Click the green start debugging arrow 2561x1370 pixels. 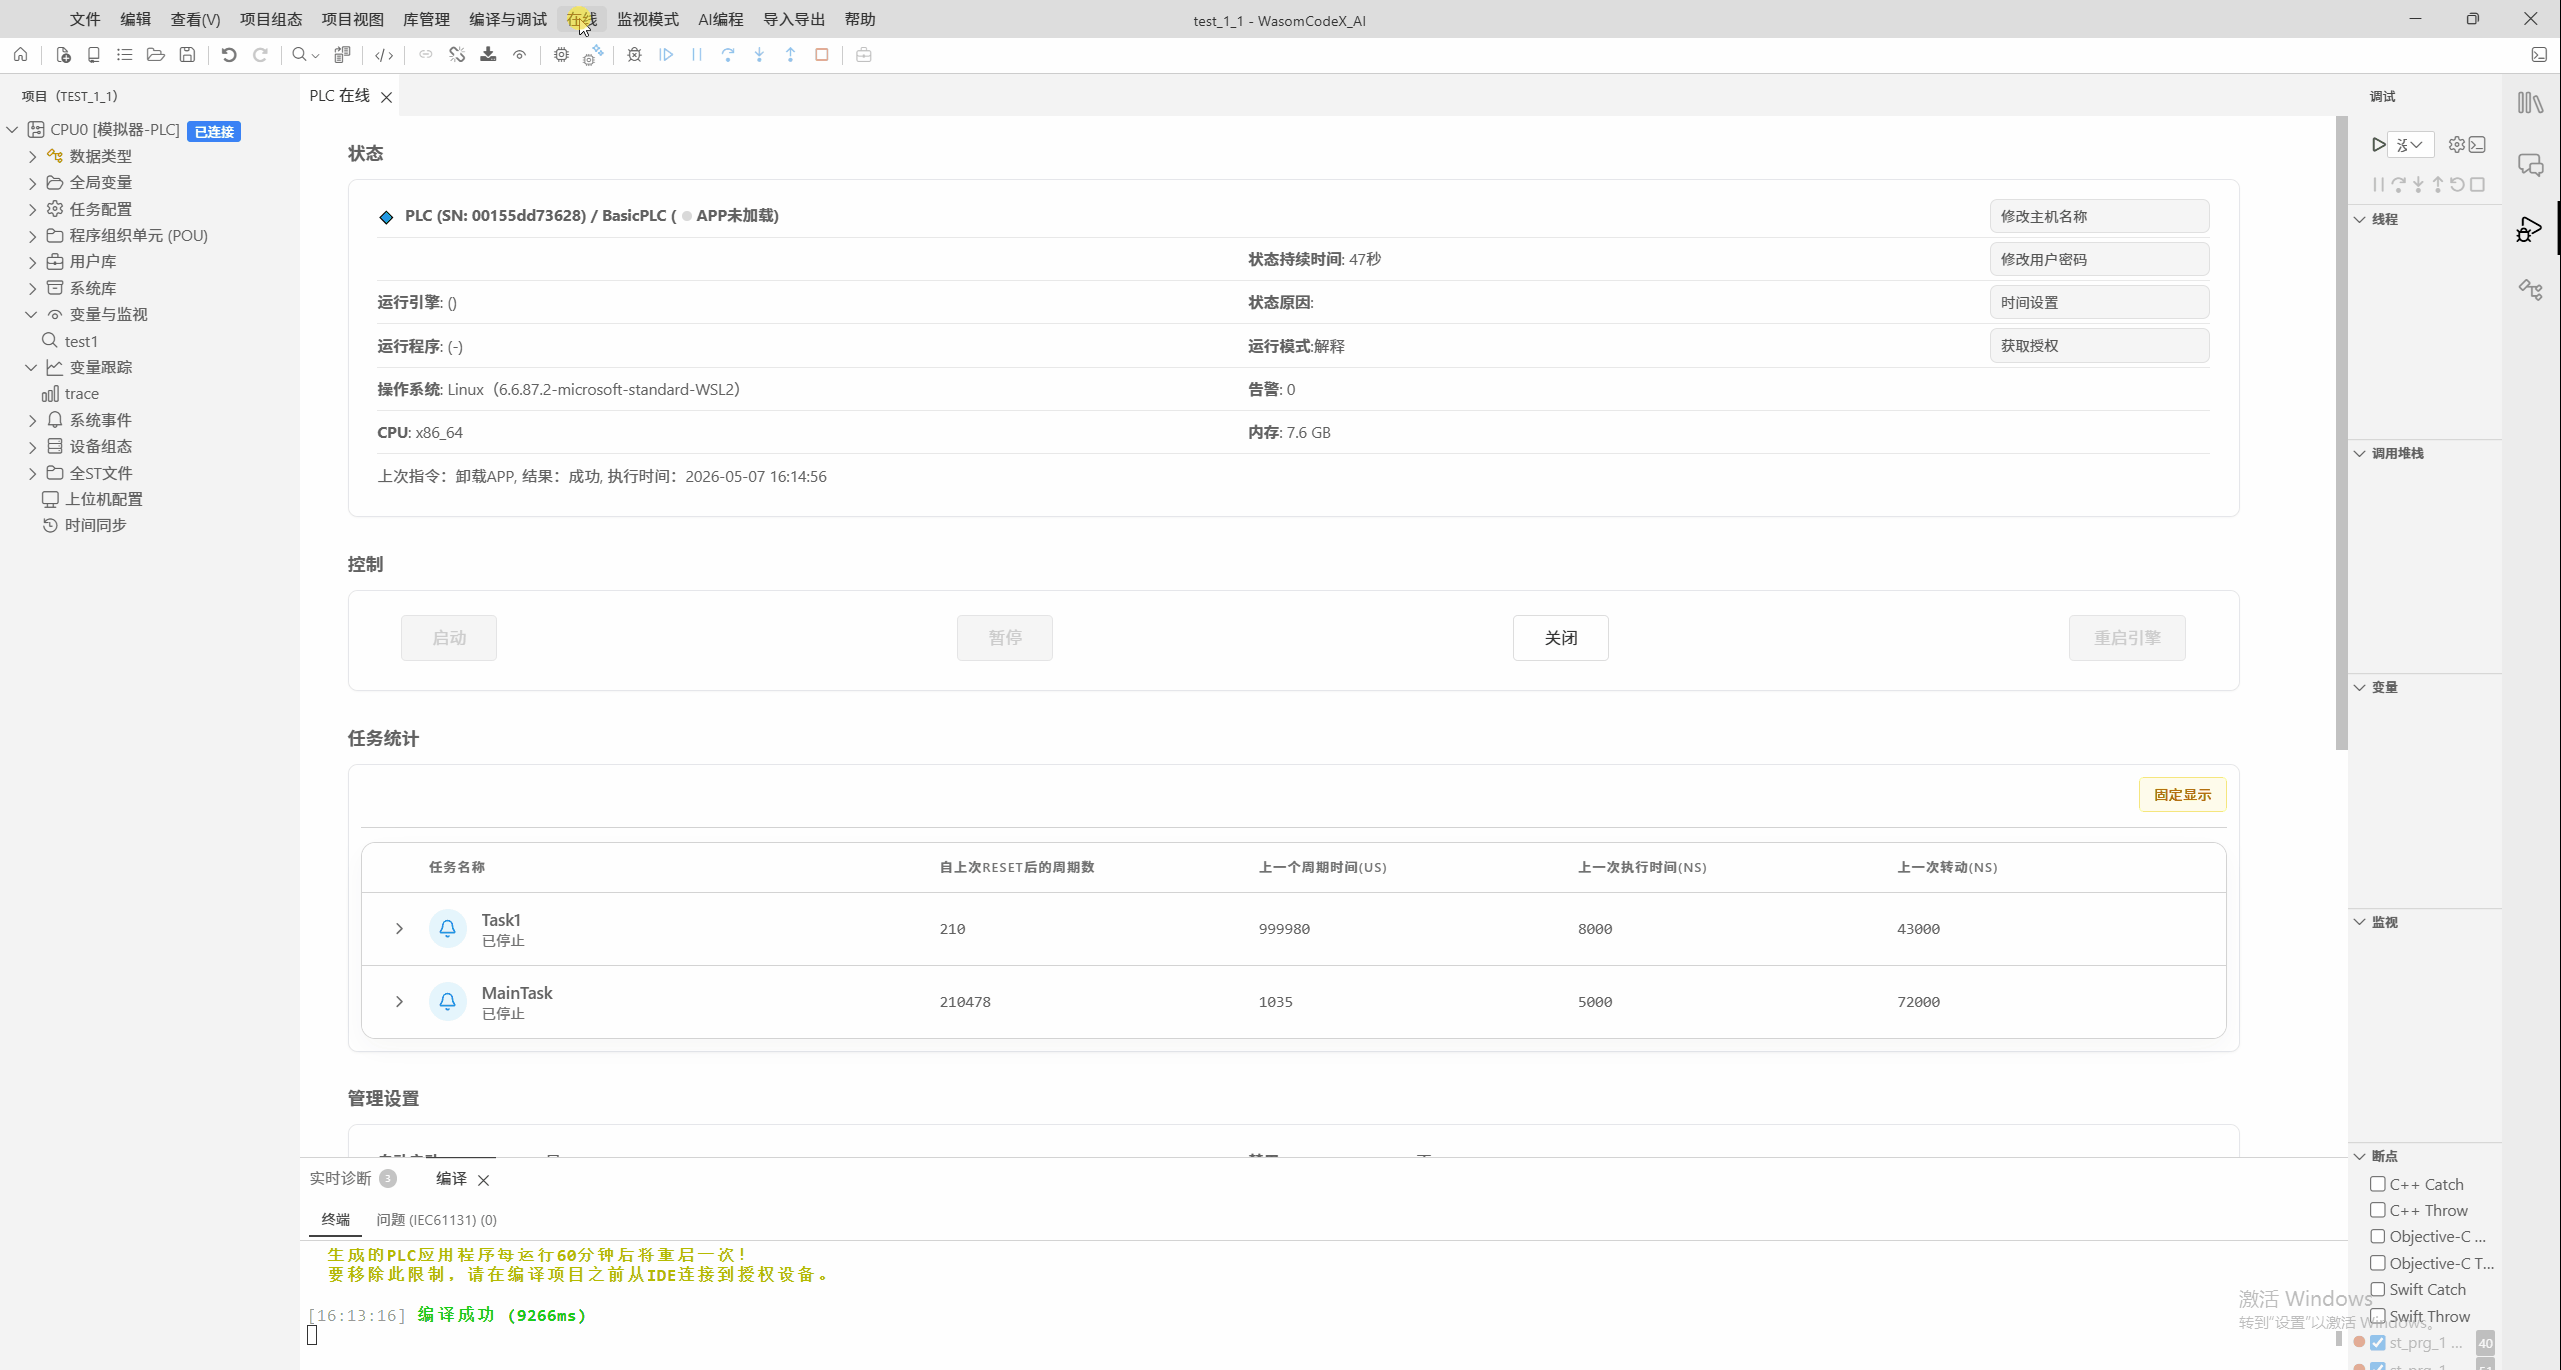2378,145
